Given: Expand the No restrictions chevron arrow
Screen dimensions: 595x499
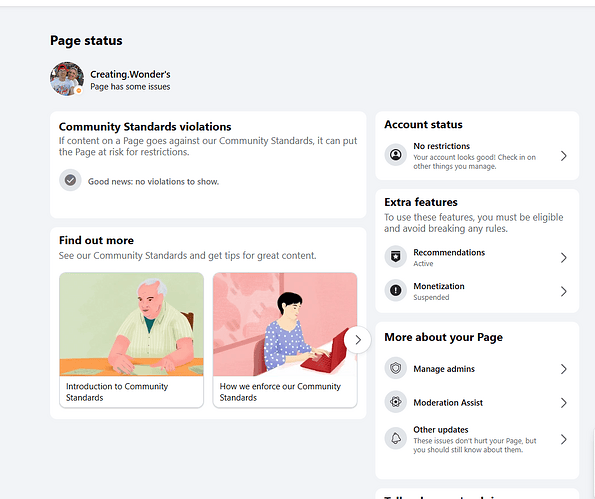Looking at the screenshot, I should coord(564,156).
